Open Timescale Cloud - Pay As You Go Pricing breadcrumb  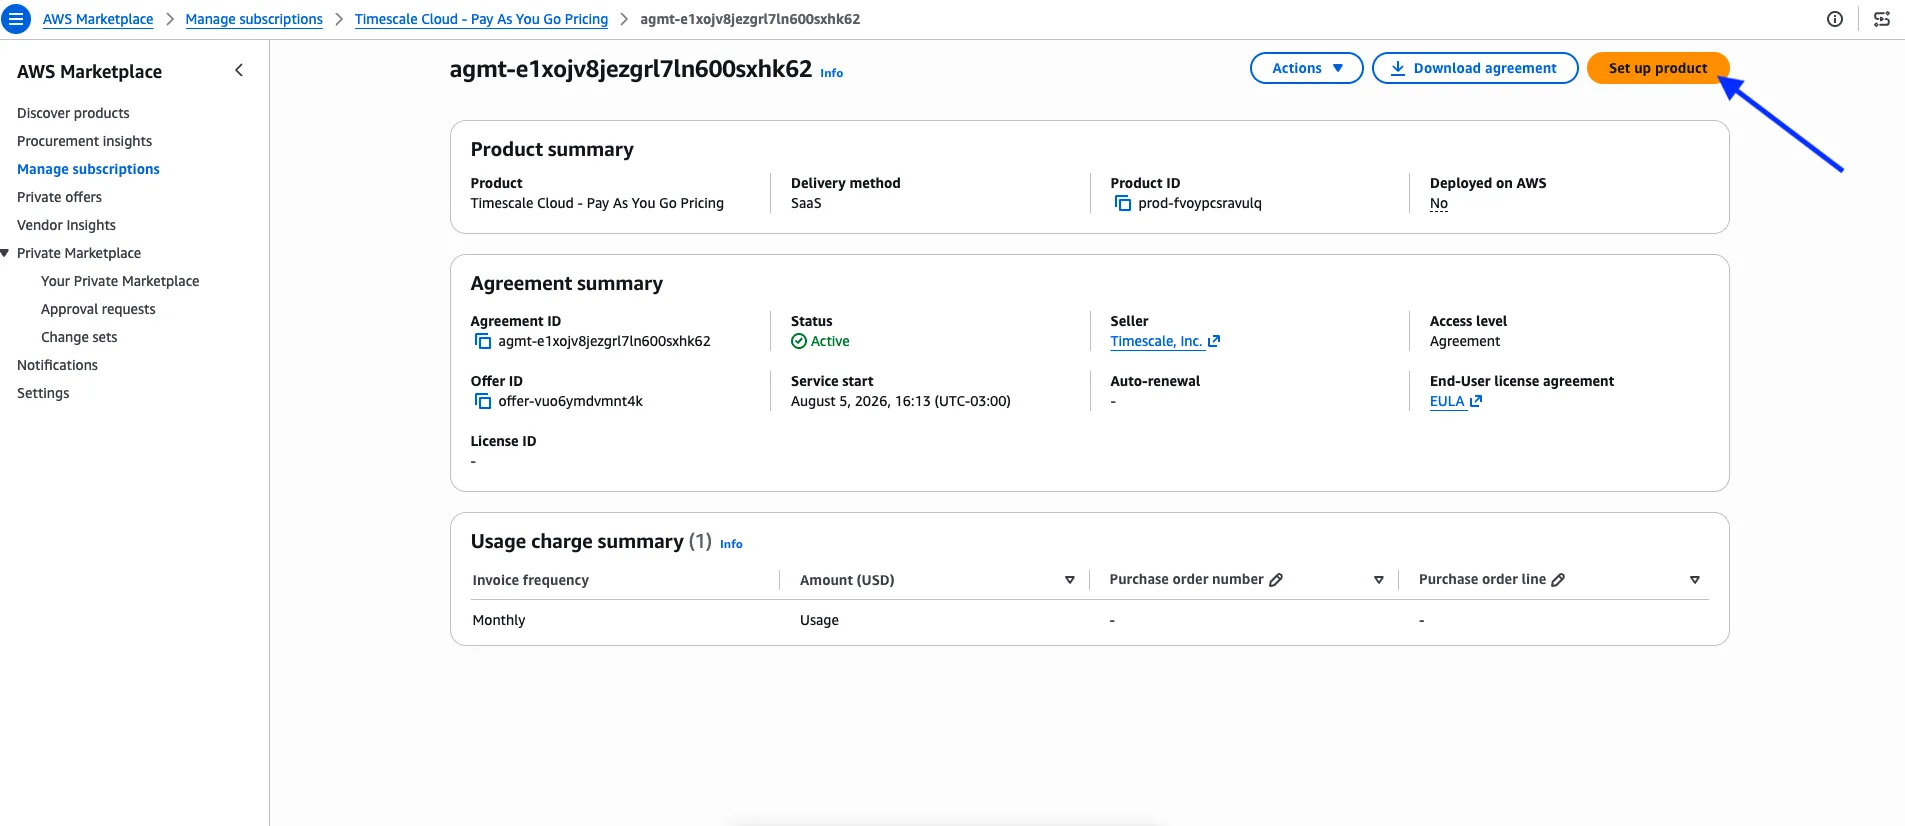click(x=481, y=19)
